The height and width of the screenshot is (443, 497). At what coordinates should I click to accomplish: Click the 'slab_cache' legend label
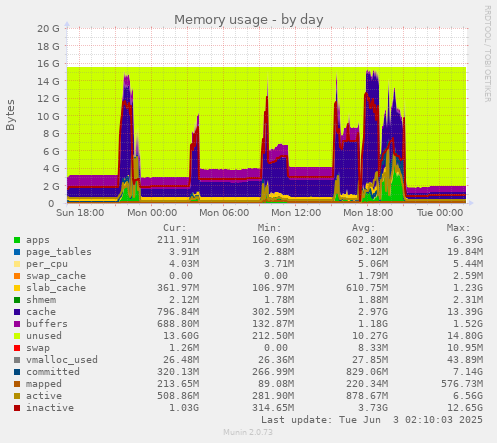(56, 288)
